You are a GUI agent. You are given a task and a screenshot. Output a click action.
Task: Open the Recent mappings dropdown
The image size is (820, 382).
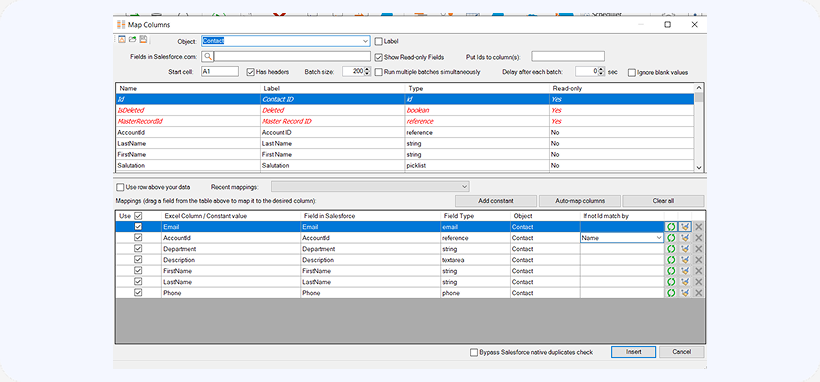coord(464,186)
